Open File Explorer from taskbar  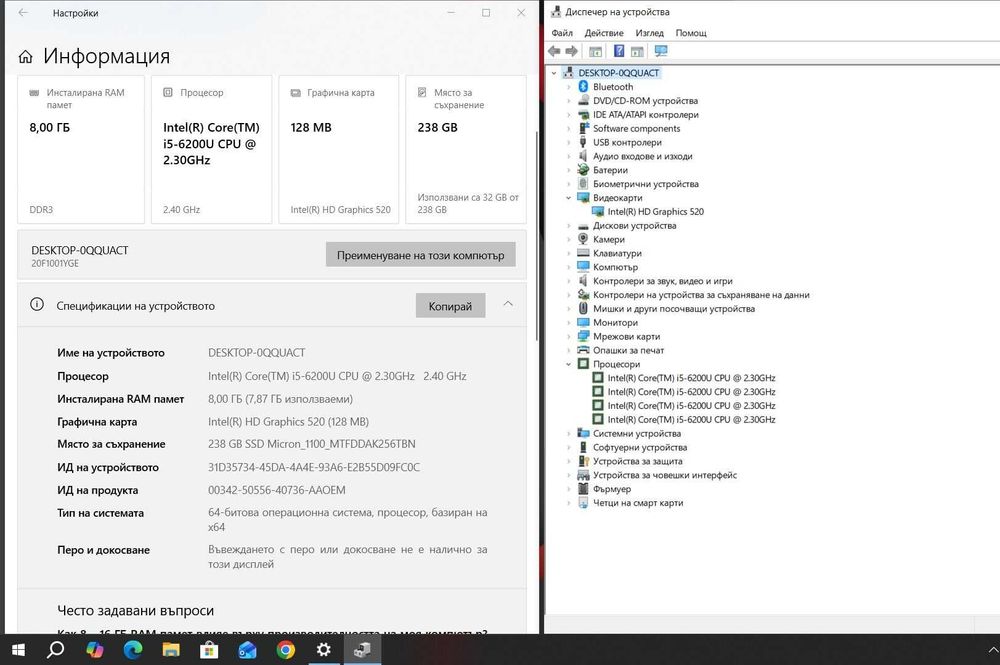click(171, 650)
